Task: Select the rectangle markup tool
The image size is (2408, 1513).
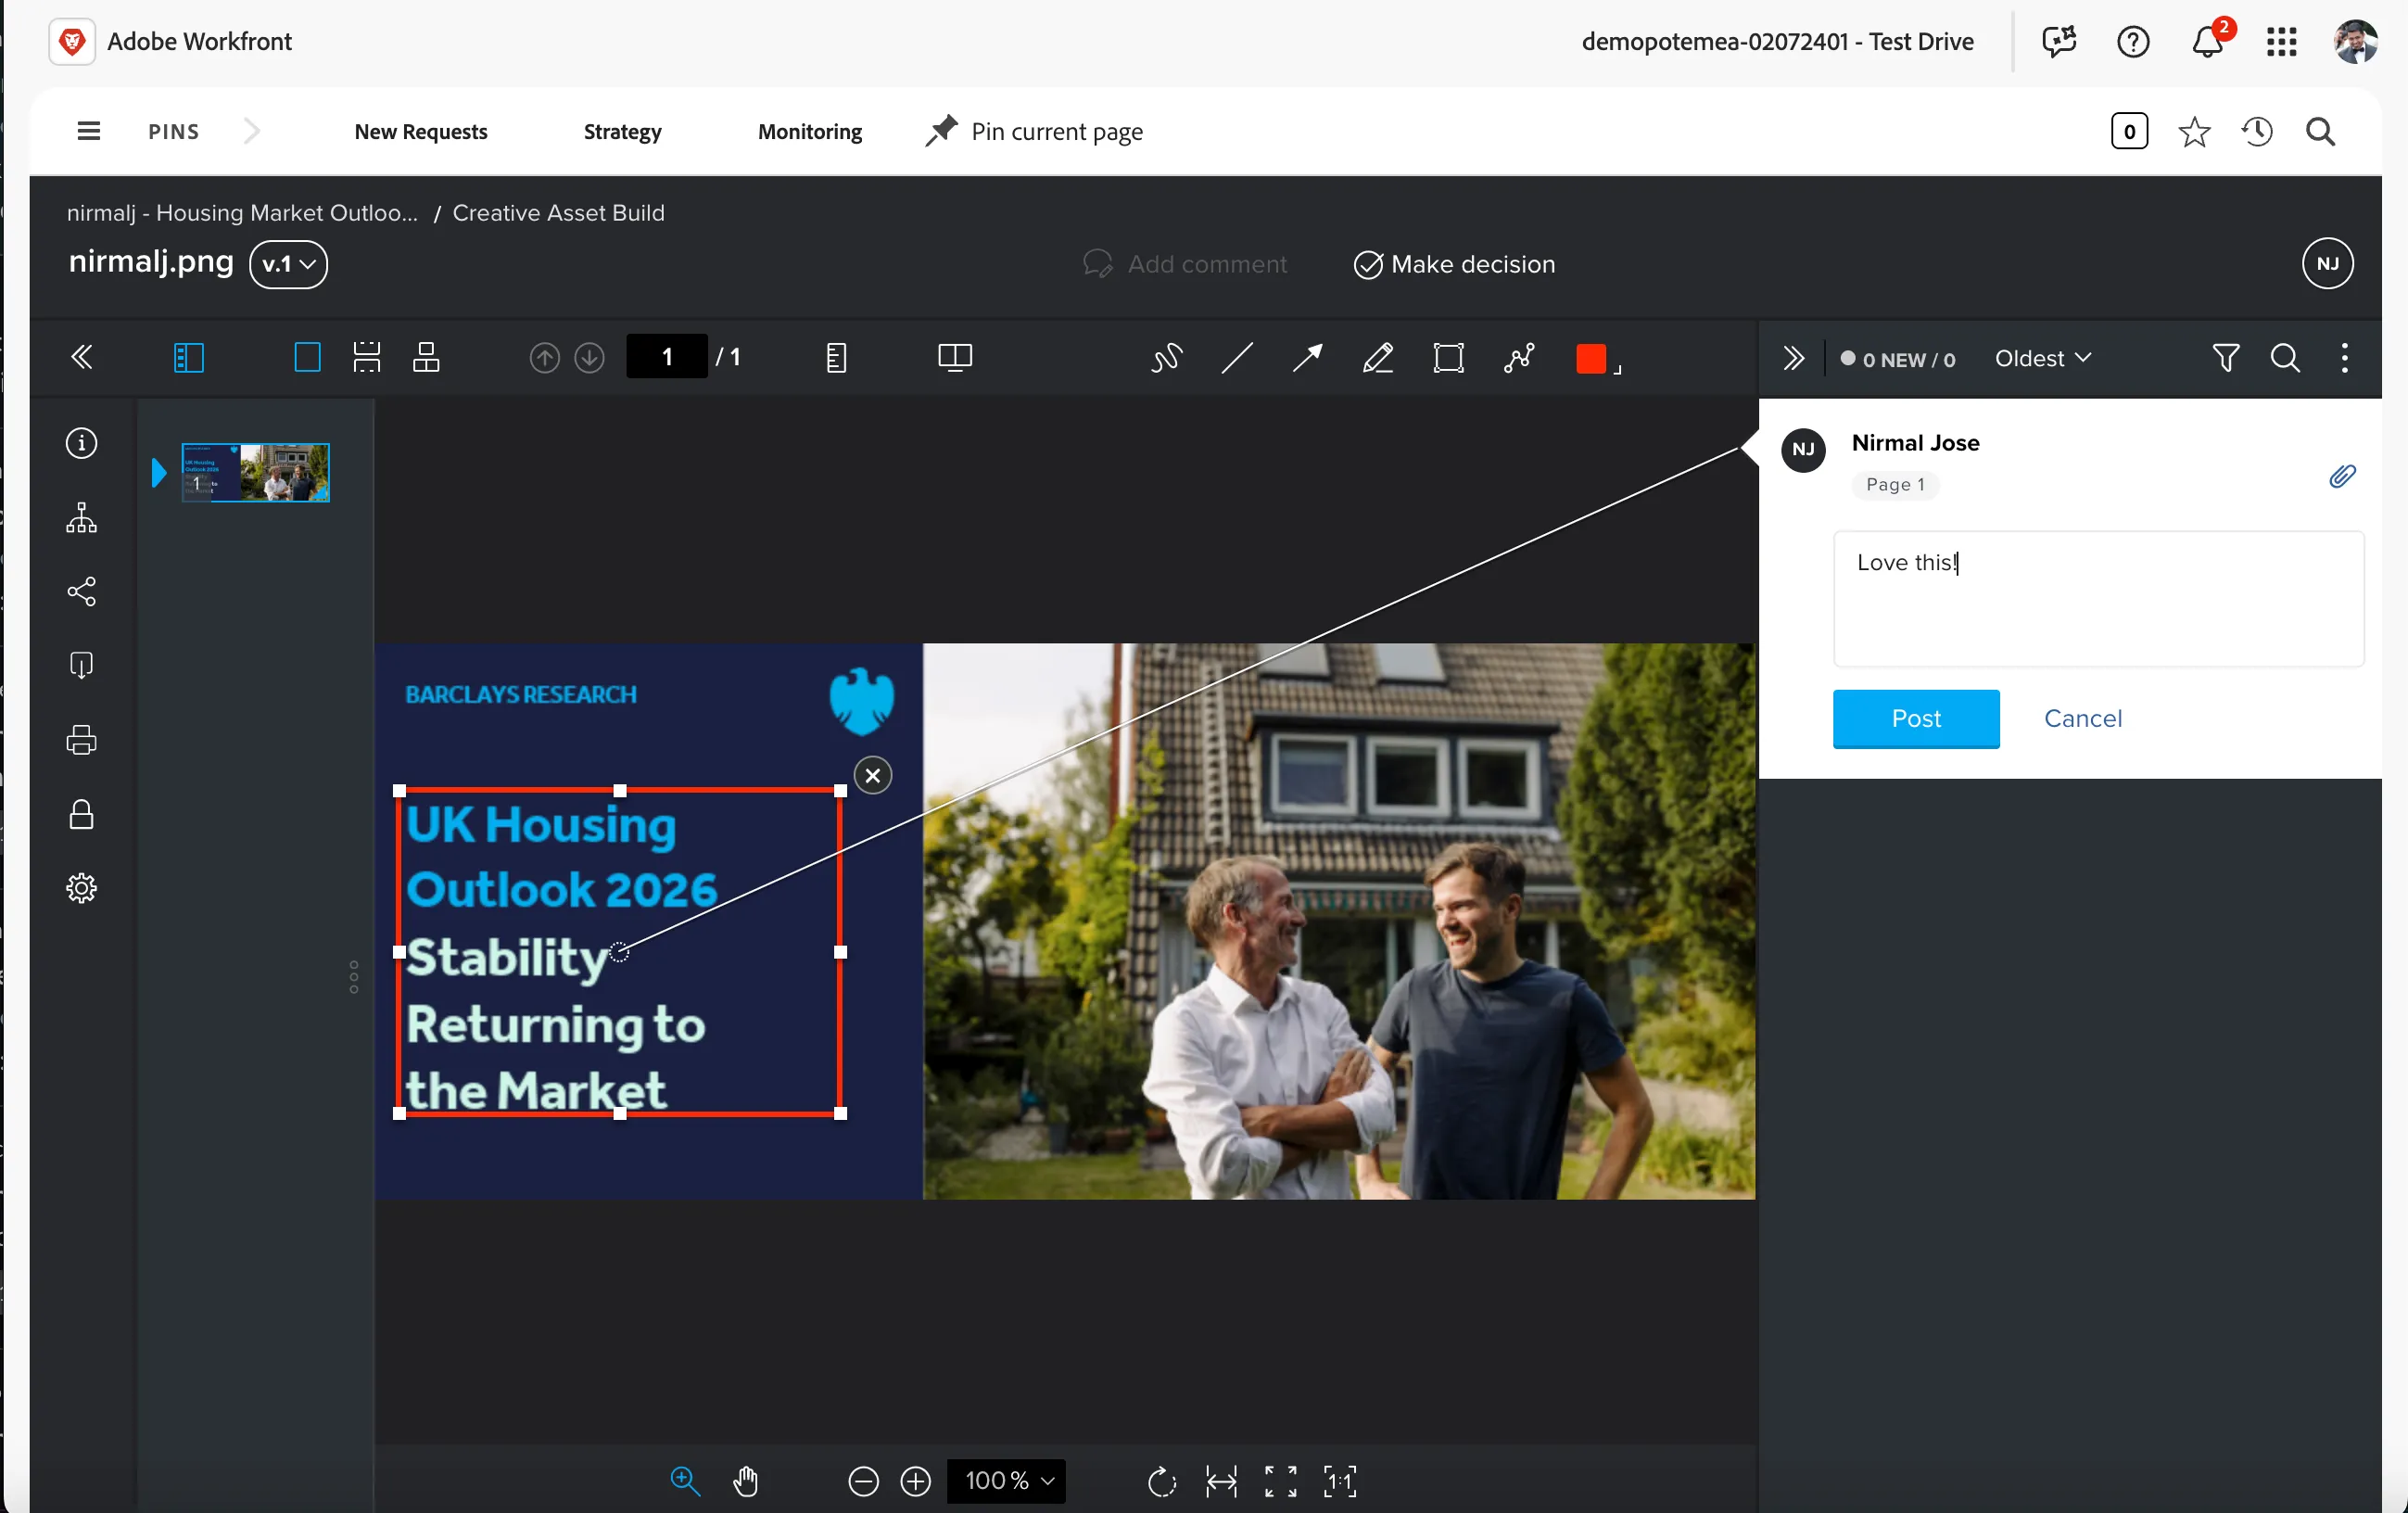Action: pos(1448,357)
